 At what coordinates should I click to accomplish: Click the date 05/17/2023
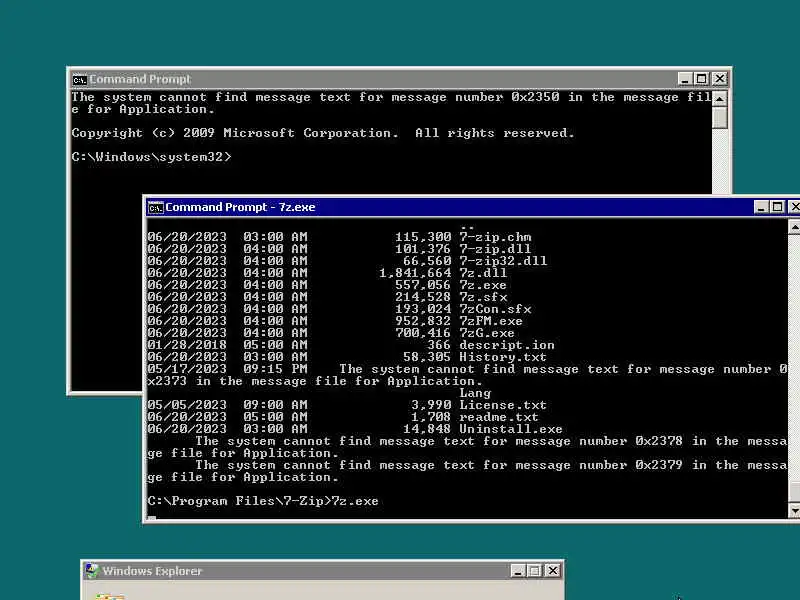click(x=187, y=369)
